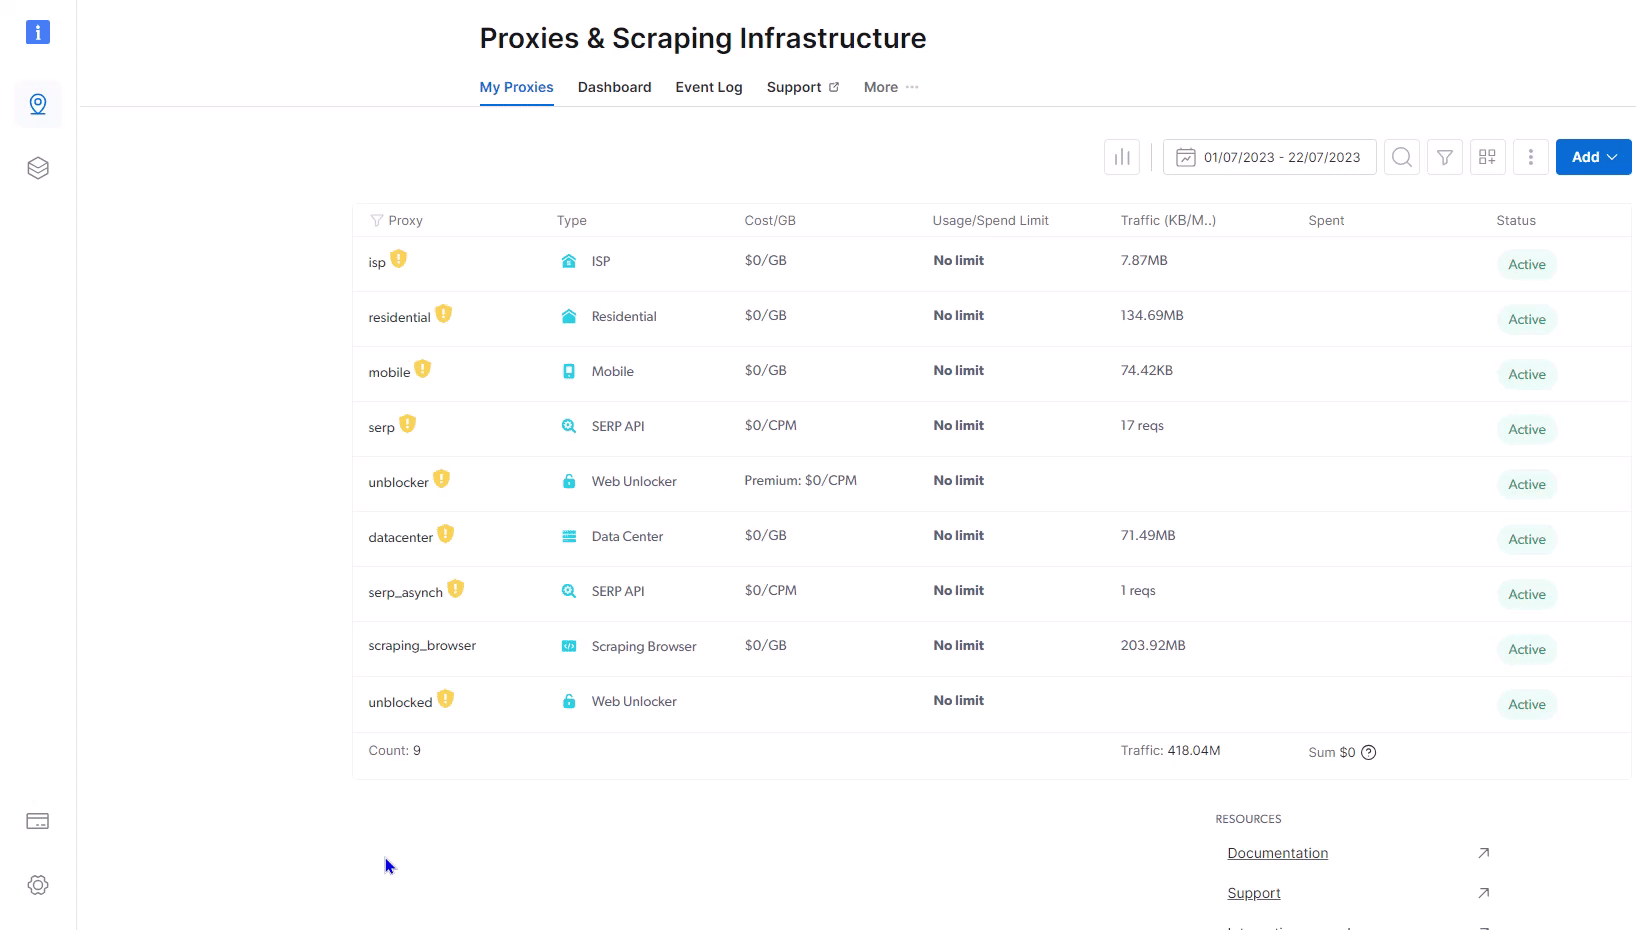This screenshot has height=930, width=1636.
Task: Click the warning badge beside residential proxy
Action: [x=444, y=313]
